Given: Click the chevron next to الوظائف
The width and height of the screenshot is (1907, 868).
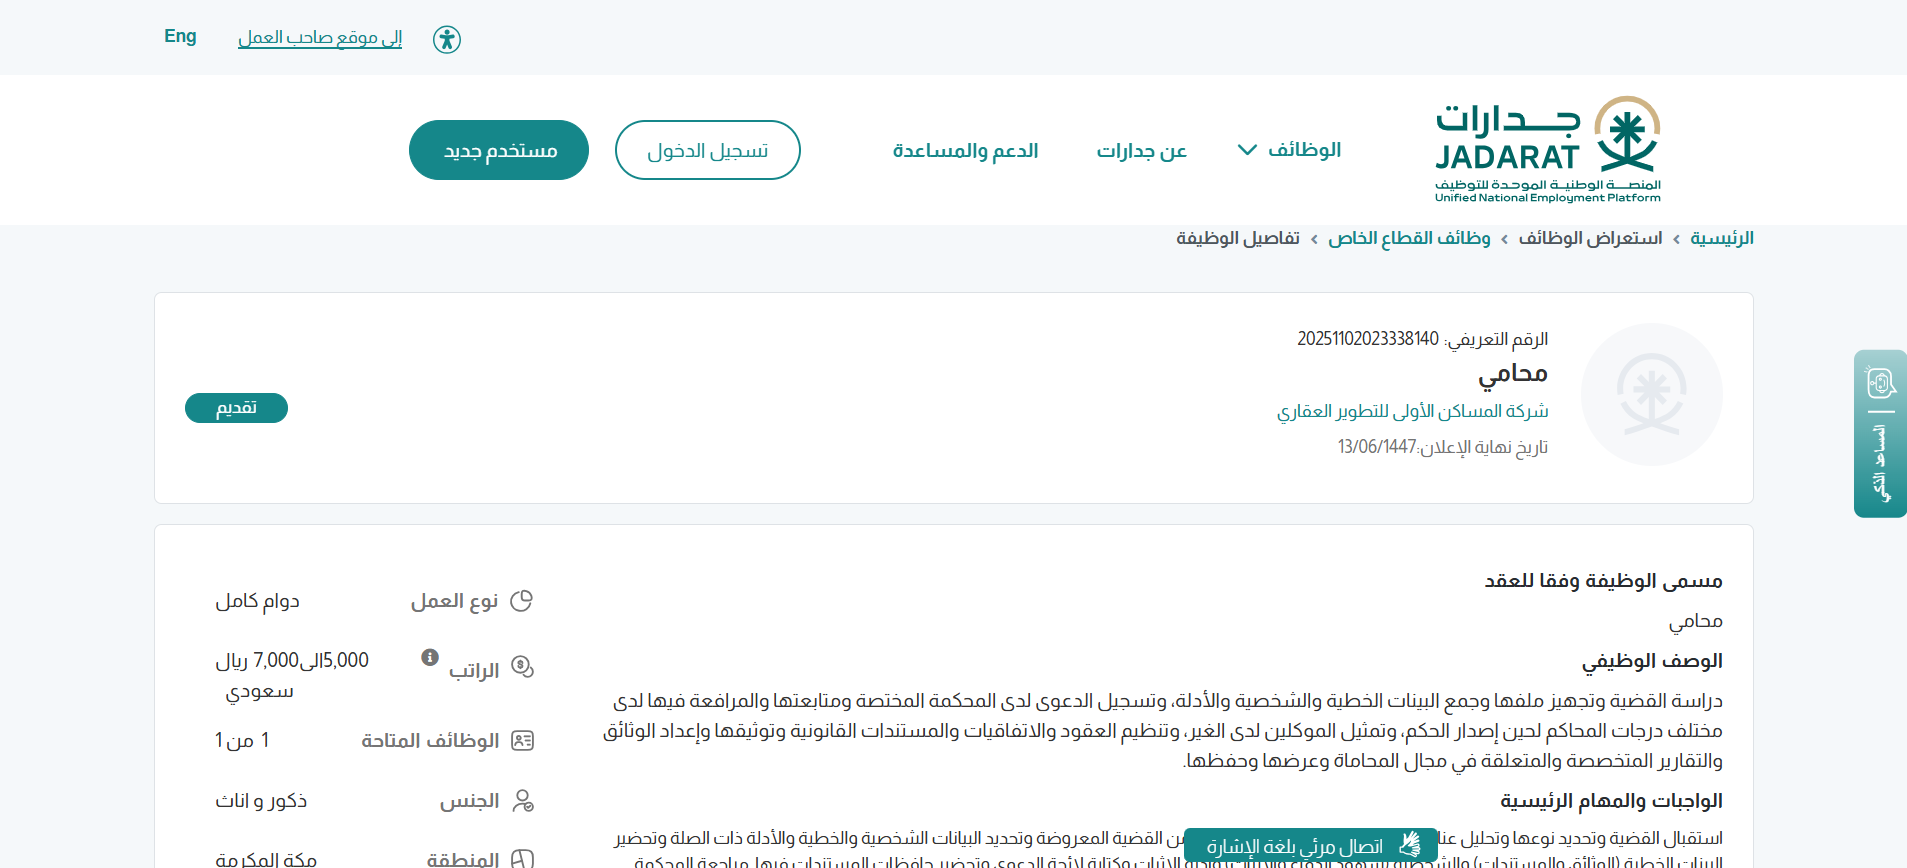Looking at the screenshot, I should pos(1247,150).
